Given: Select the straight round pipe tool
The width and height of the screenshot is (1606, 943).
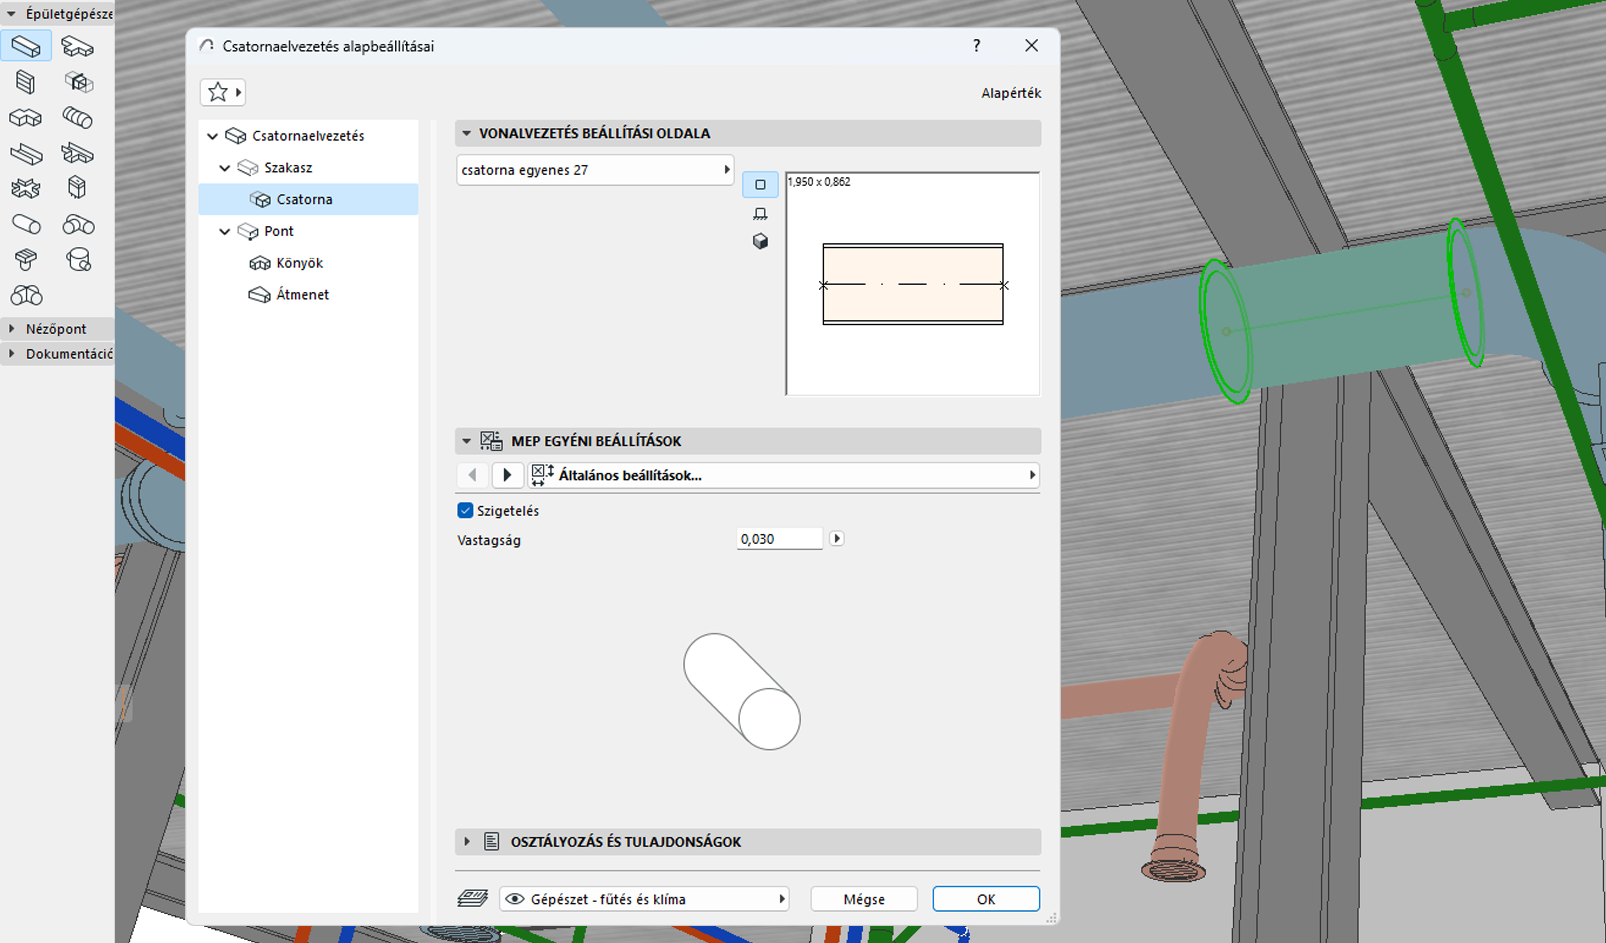Looking at the screenshot, I should pyautogui.click(x=26, y=224).
